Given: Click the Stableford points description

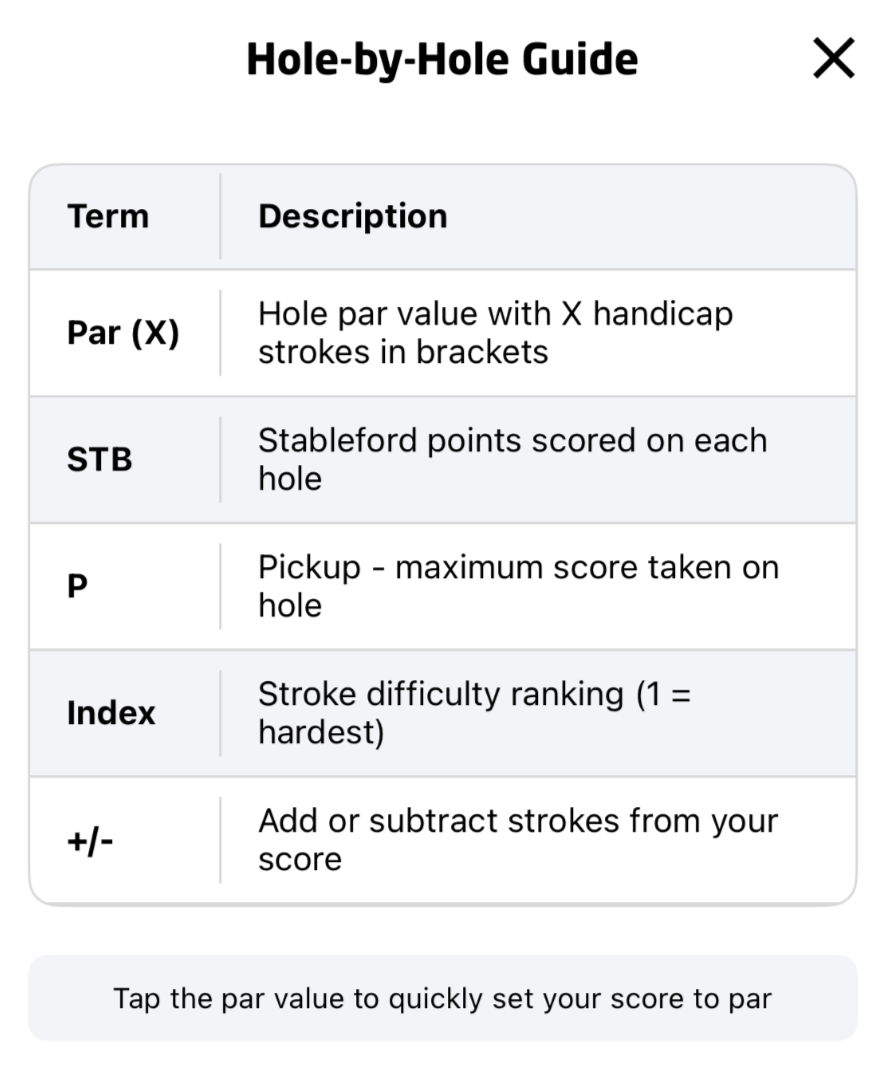Looking at the screenshot, I should point(513,459).
